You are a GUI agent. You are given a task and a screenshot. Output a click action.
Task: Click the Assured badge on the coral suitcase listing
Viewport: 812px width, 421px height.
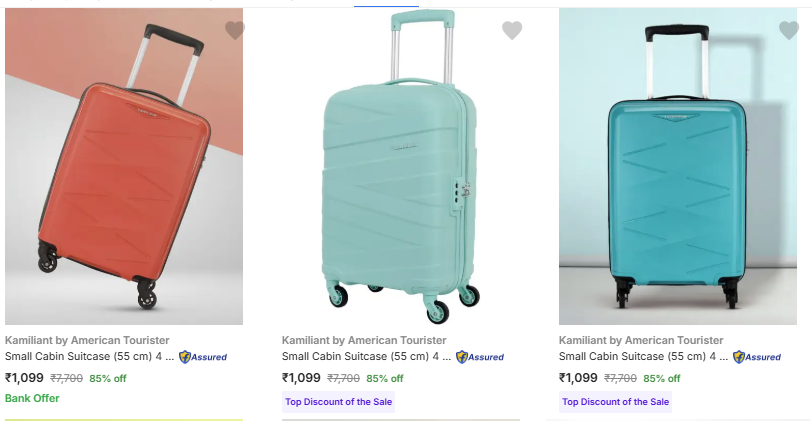pos(203,357)
